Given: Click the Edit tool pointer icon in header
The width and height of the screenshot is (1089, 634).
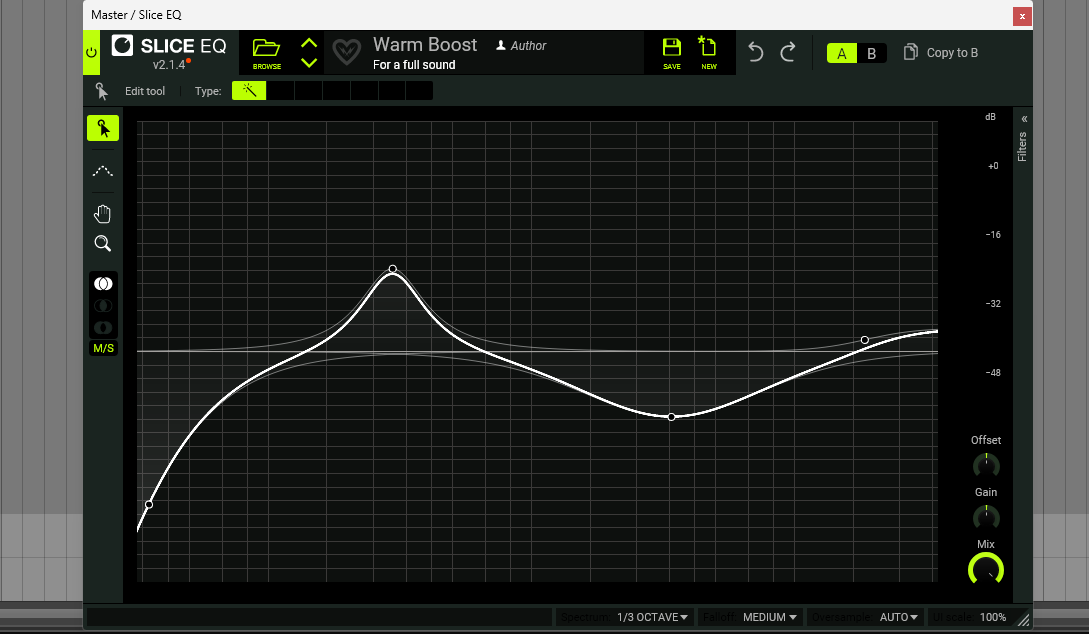Looking at the screenshot, I should tap(102, 91).
